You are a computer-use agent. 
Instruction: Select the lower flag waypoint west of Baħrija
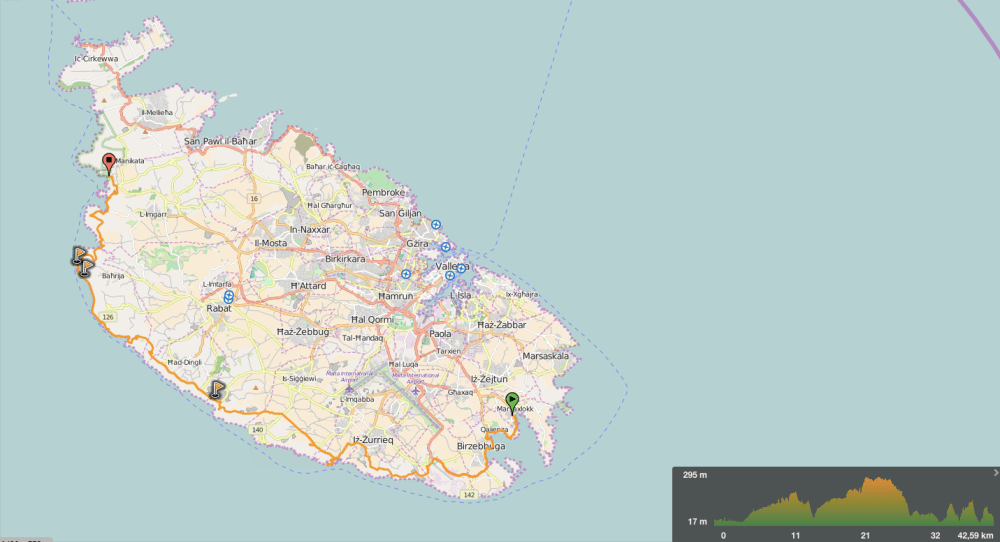[x=86, y=265]
